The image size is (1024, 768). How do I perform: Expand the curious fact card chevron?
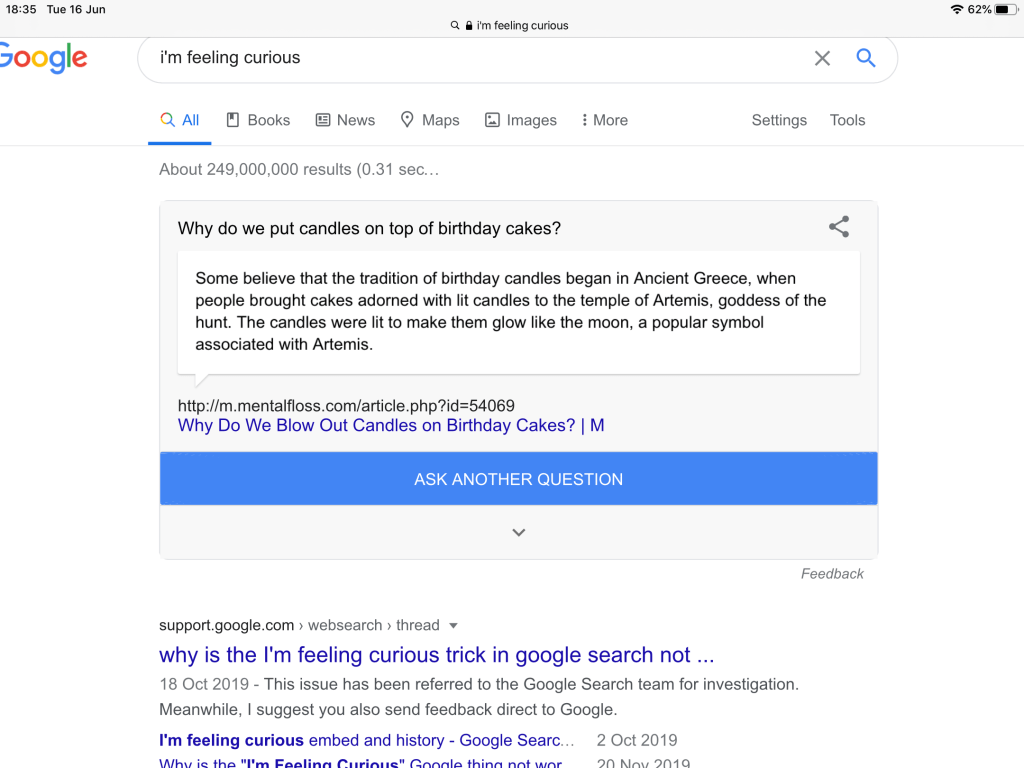click(518, 533)
